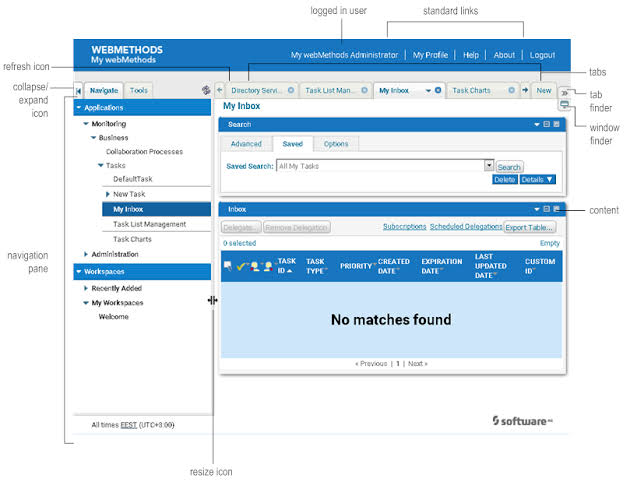The image size is (637, 482).
Task: Minimize the Inbox portlet with its square icon
Action: point(546,209)
